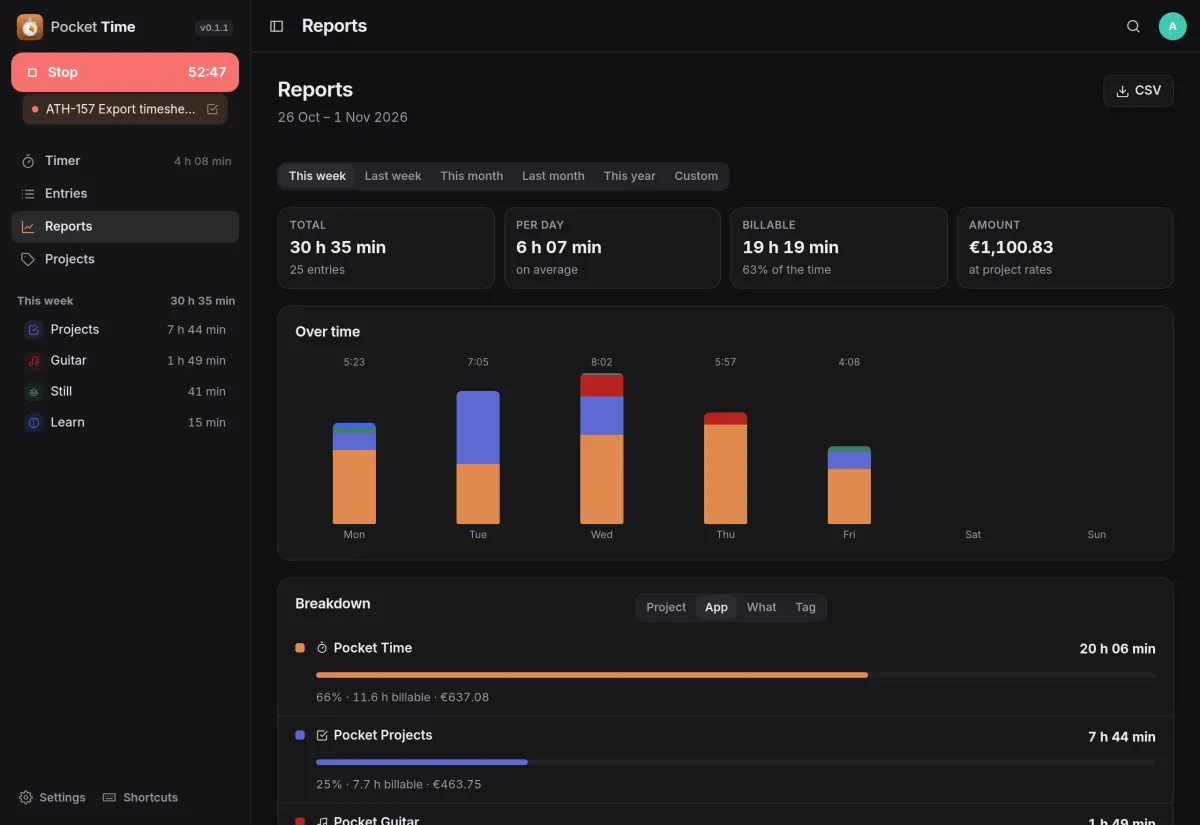Click the music icon beside Pocket Guitar row
The width and height of the screenshot is (1200, 825).
322,821
